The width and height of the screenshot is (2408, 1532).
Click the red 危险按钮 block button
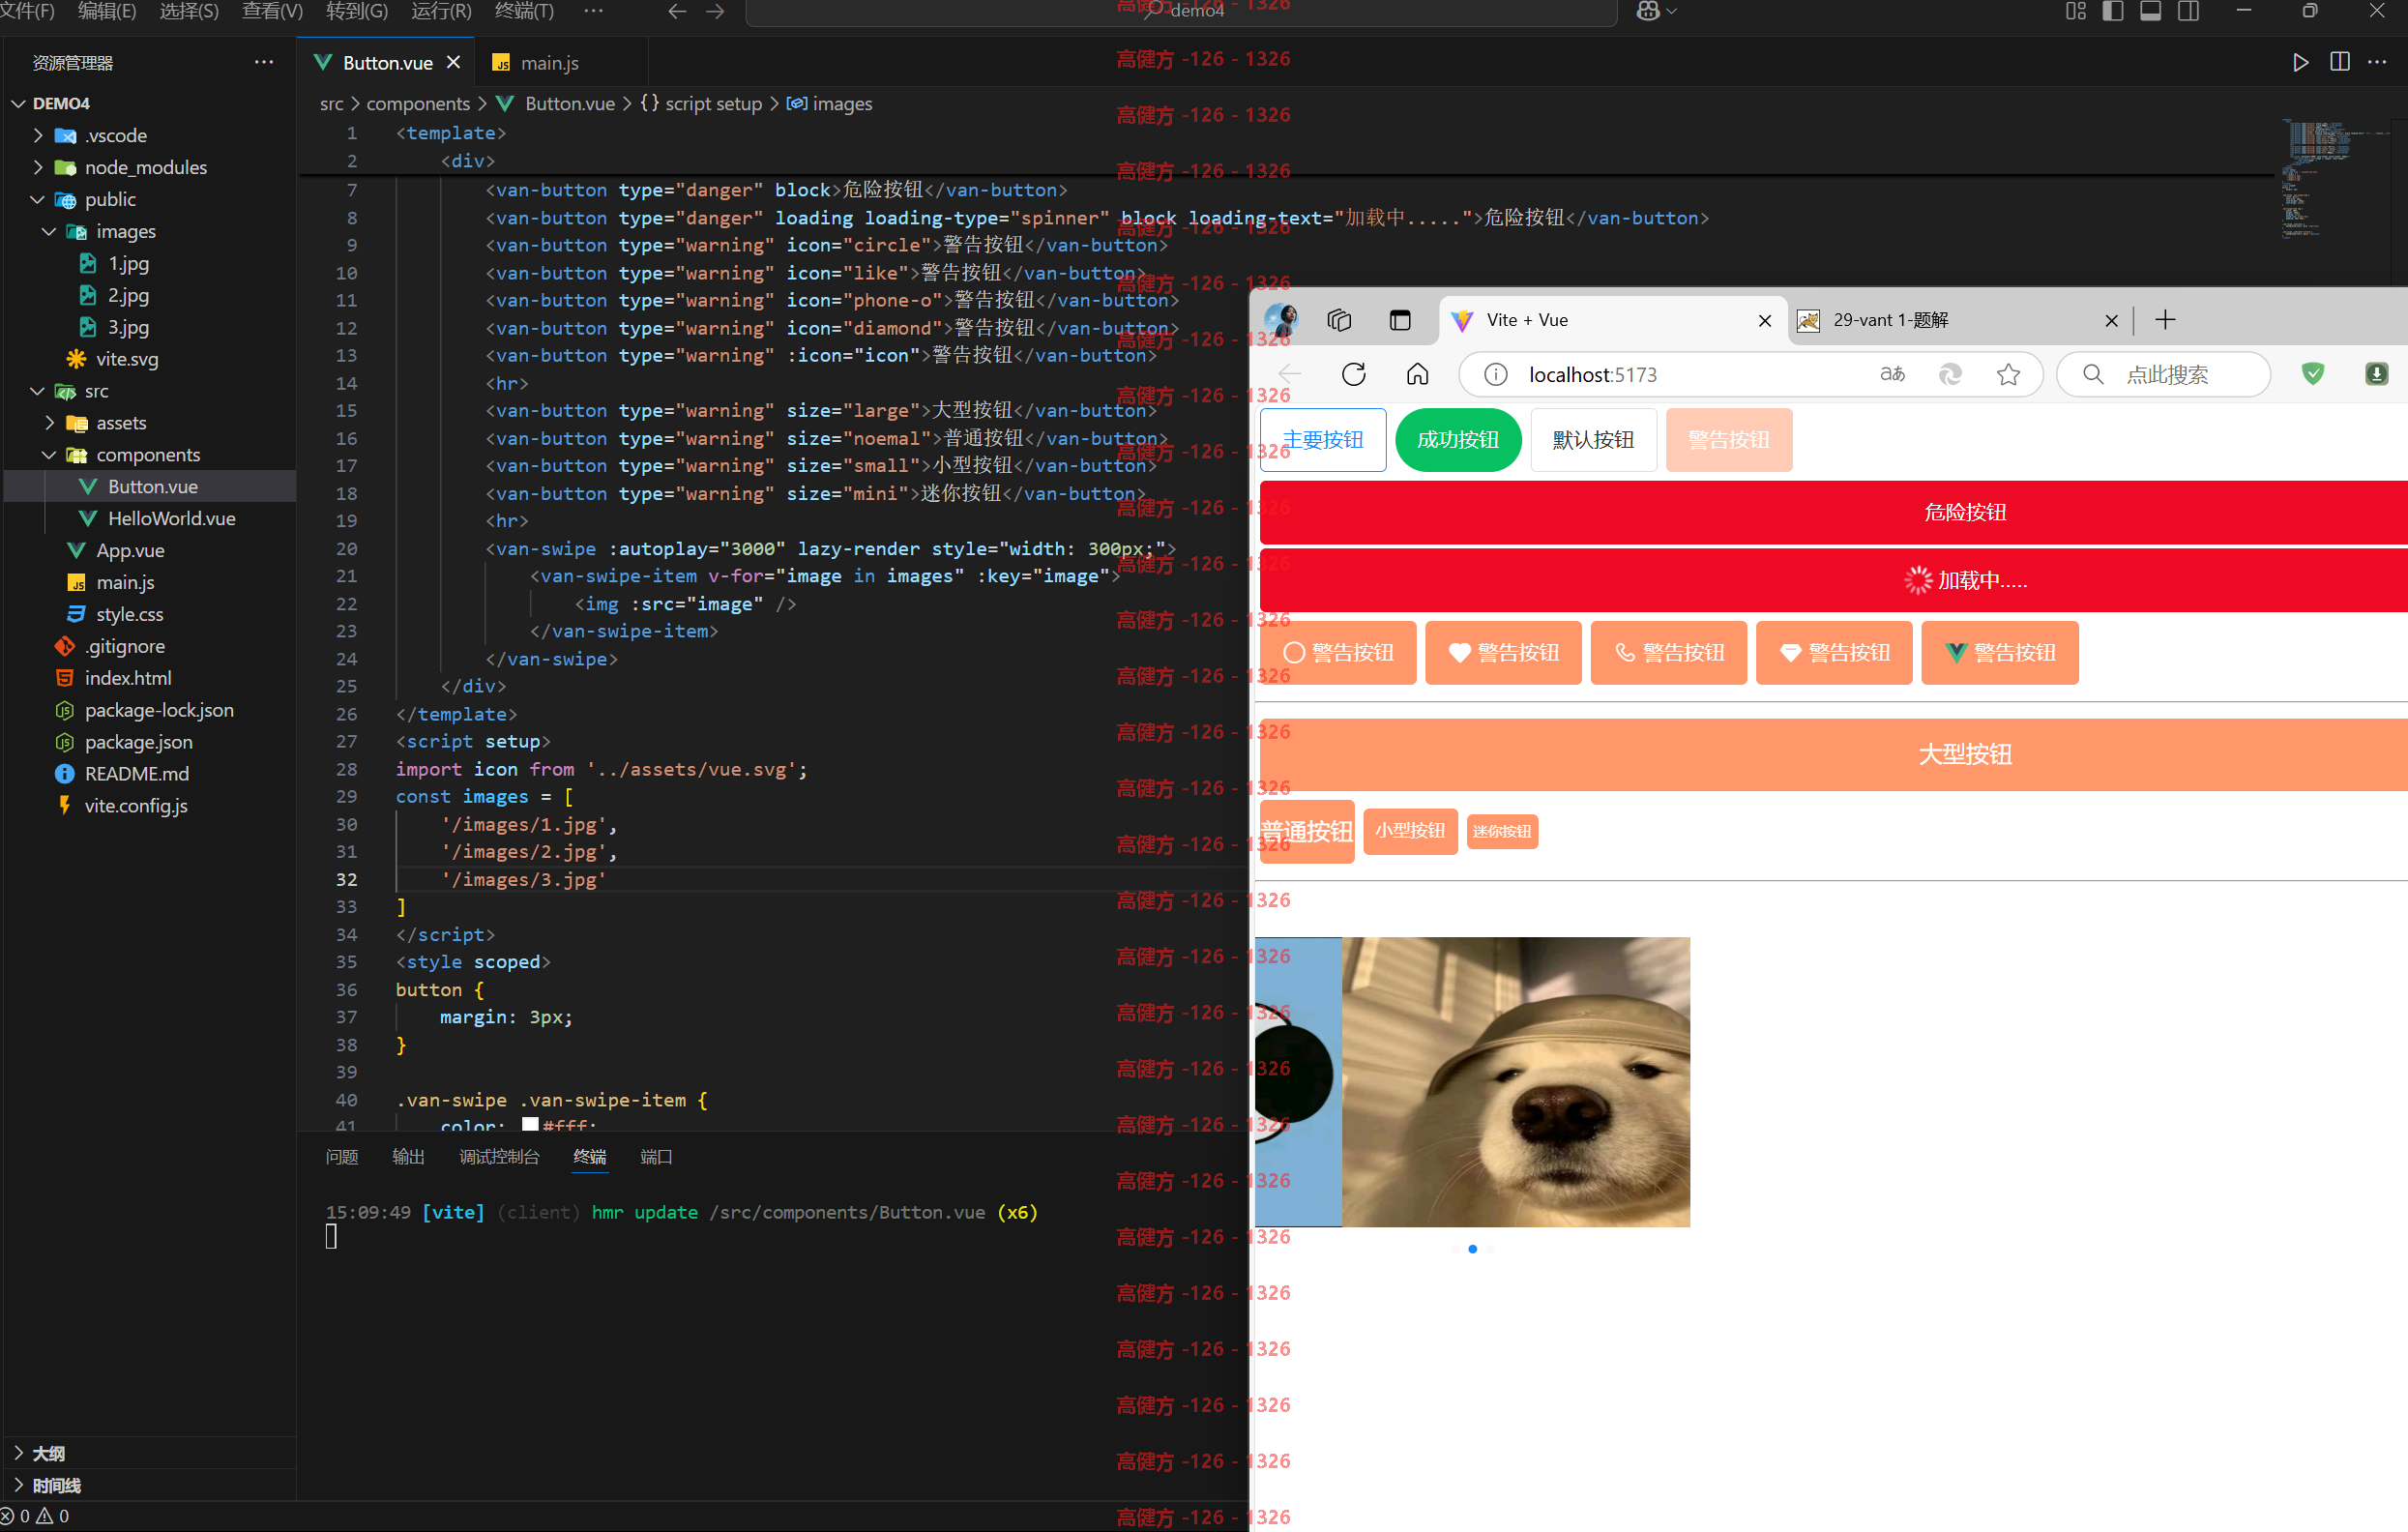(1834, 512)
